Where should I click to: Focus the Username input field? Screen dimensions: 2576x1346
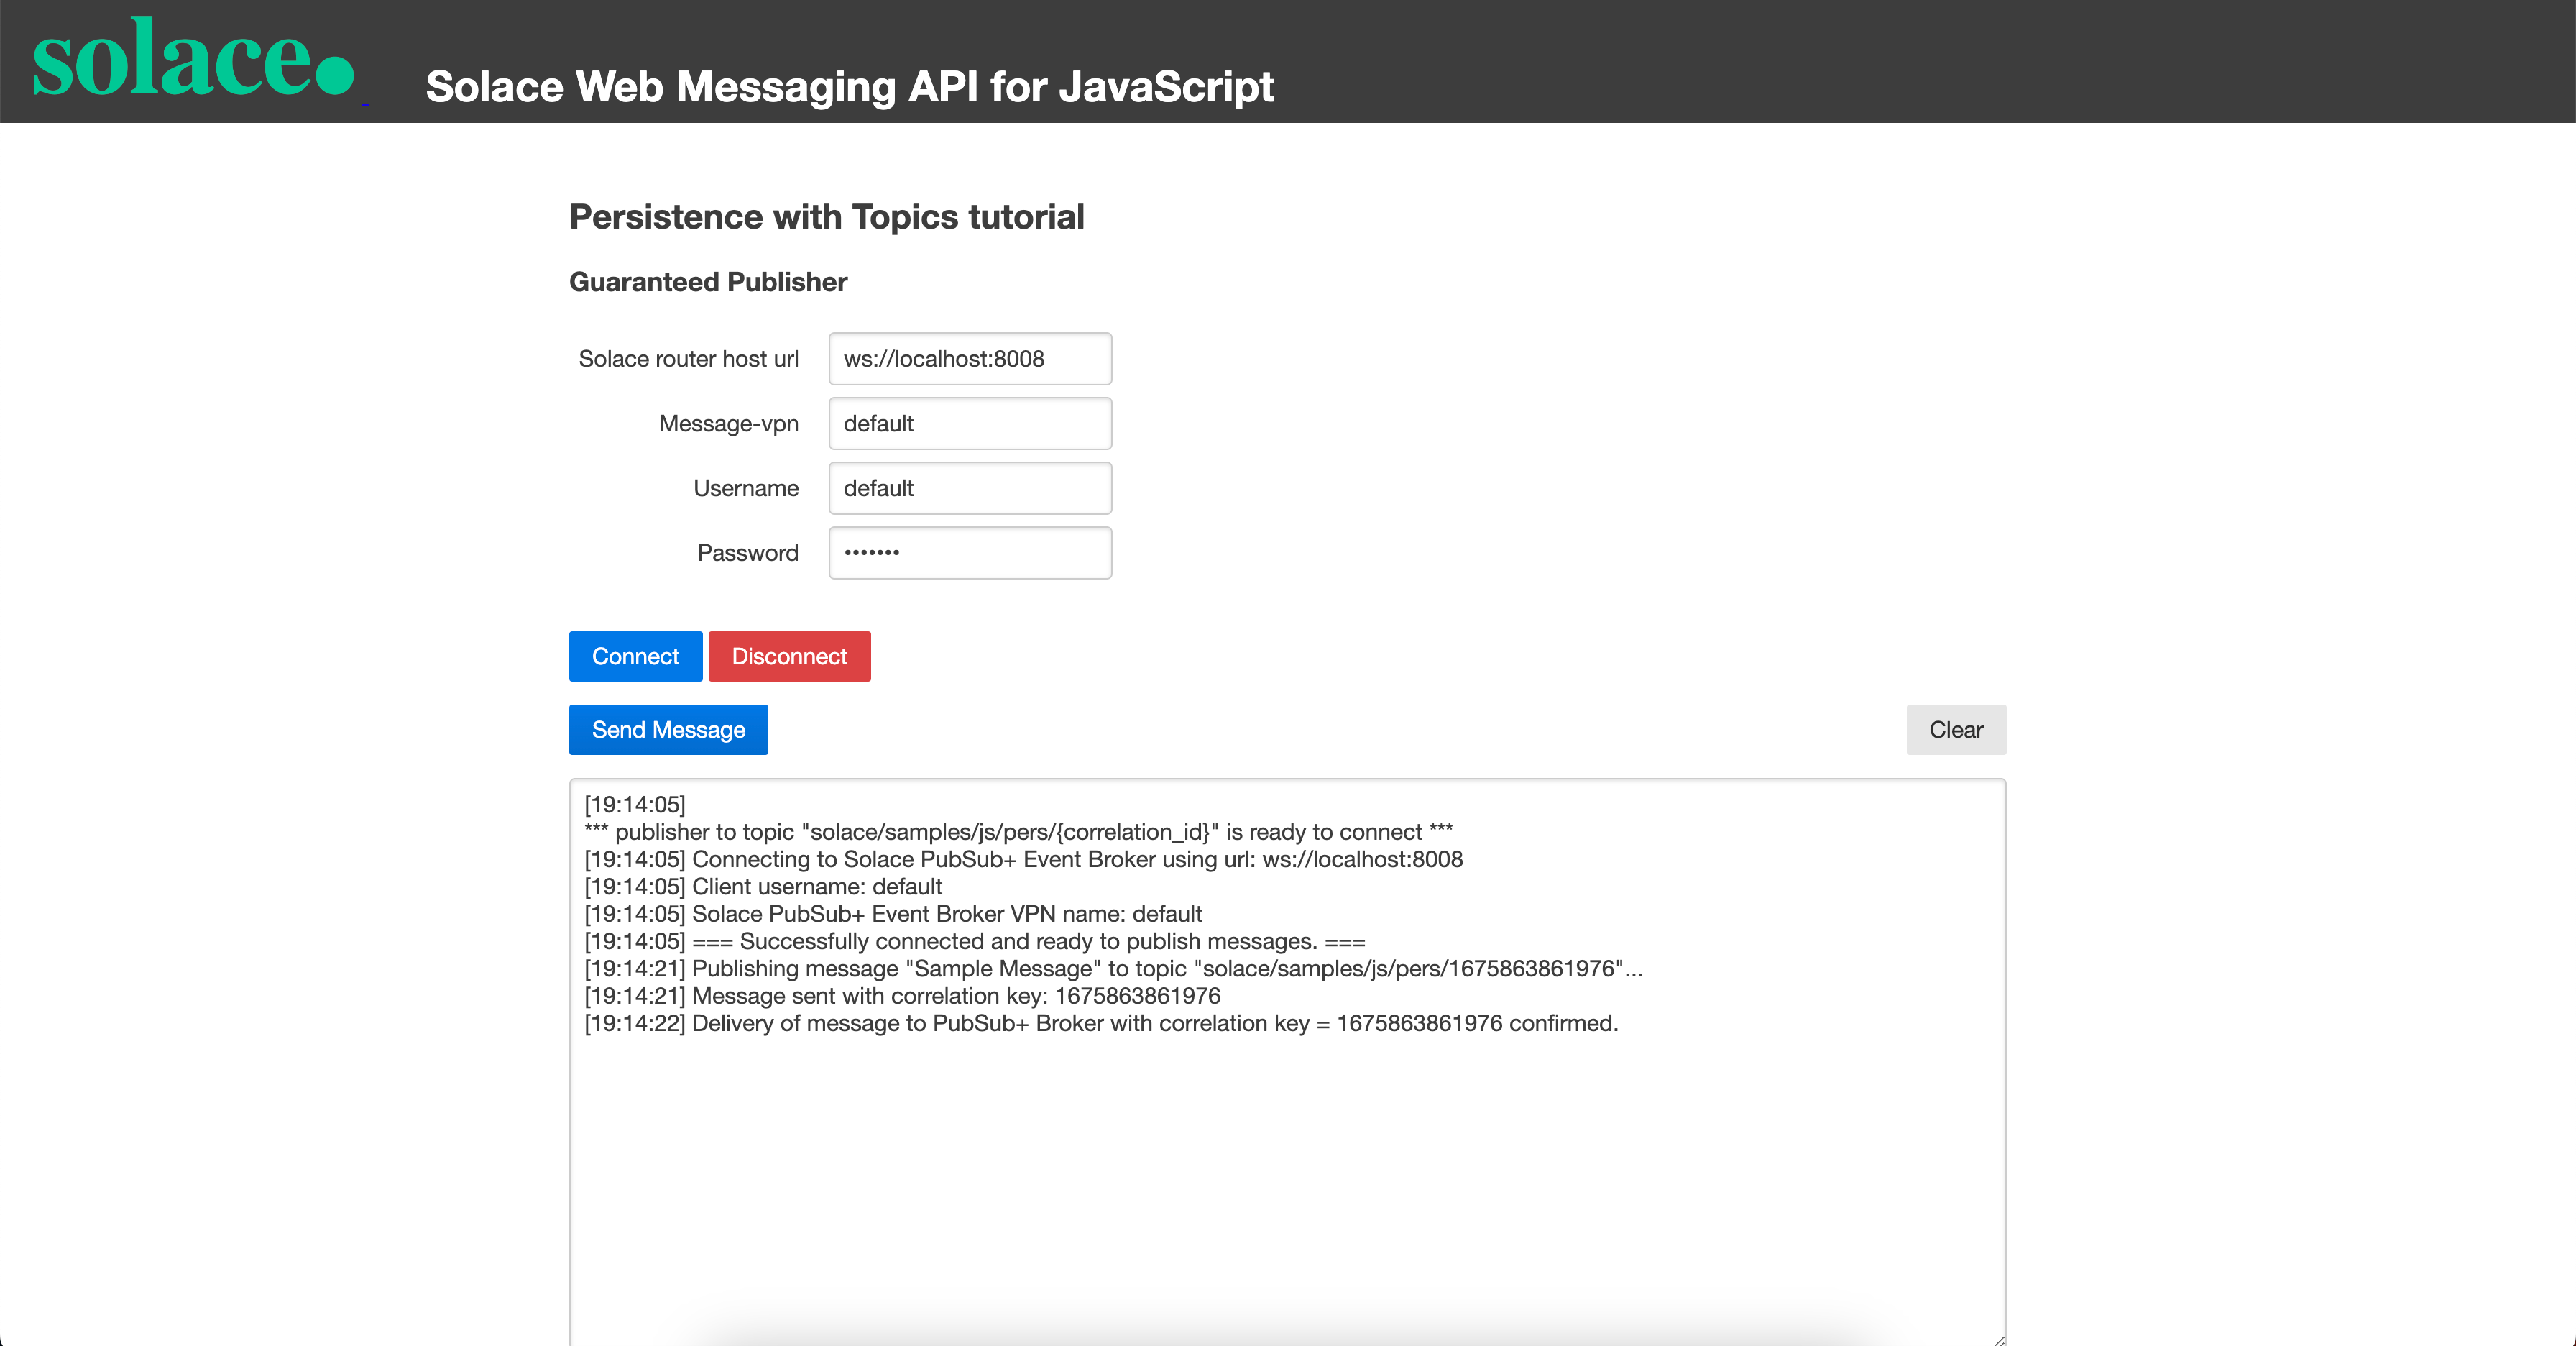969,489
